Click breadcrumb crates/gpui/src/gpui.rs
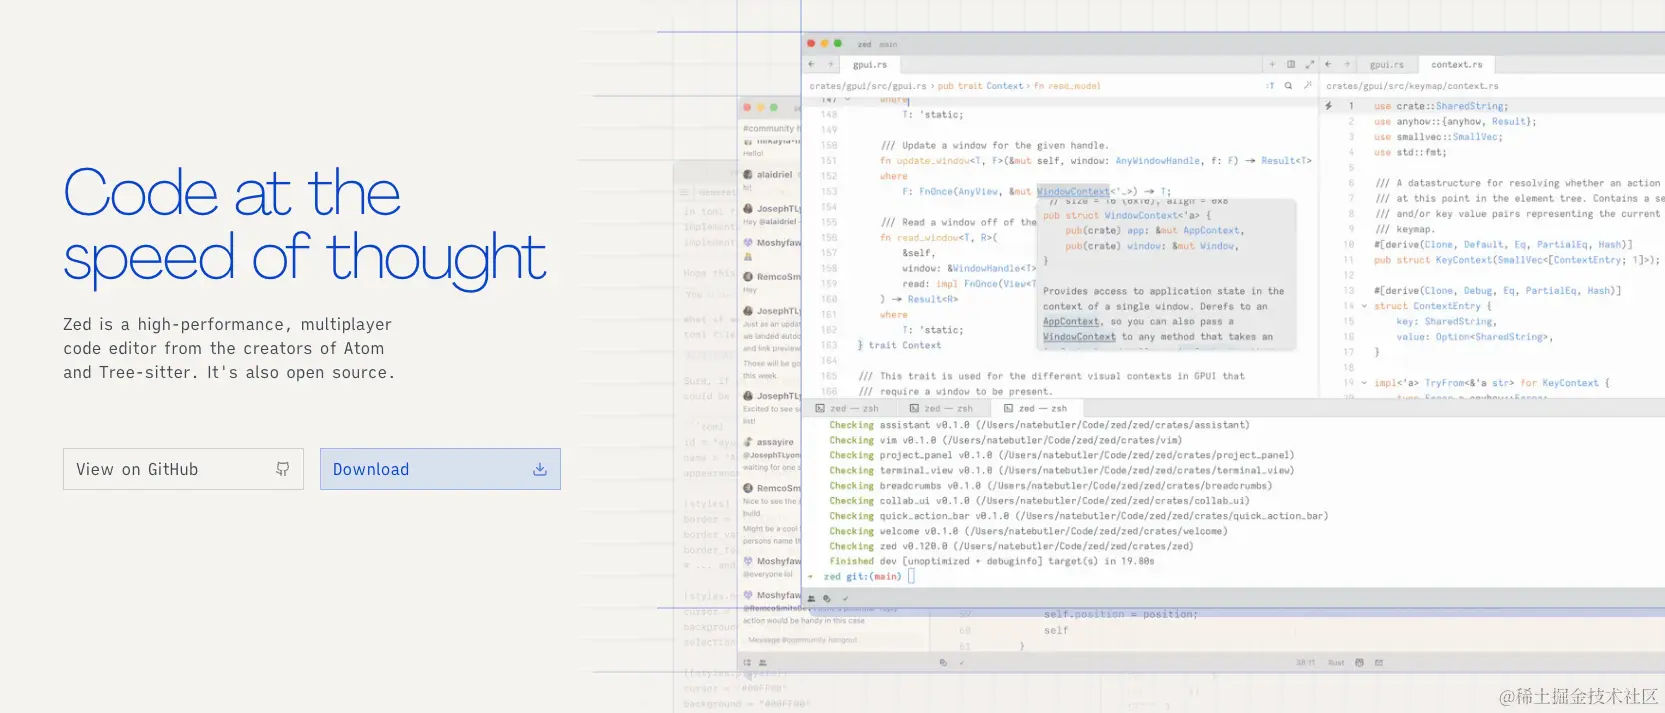 868,86
